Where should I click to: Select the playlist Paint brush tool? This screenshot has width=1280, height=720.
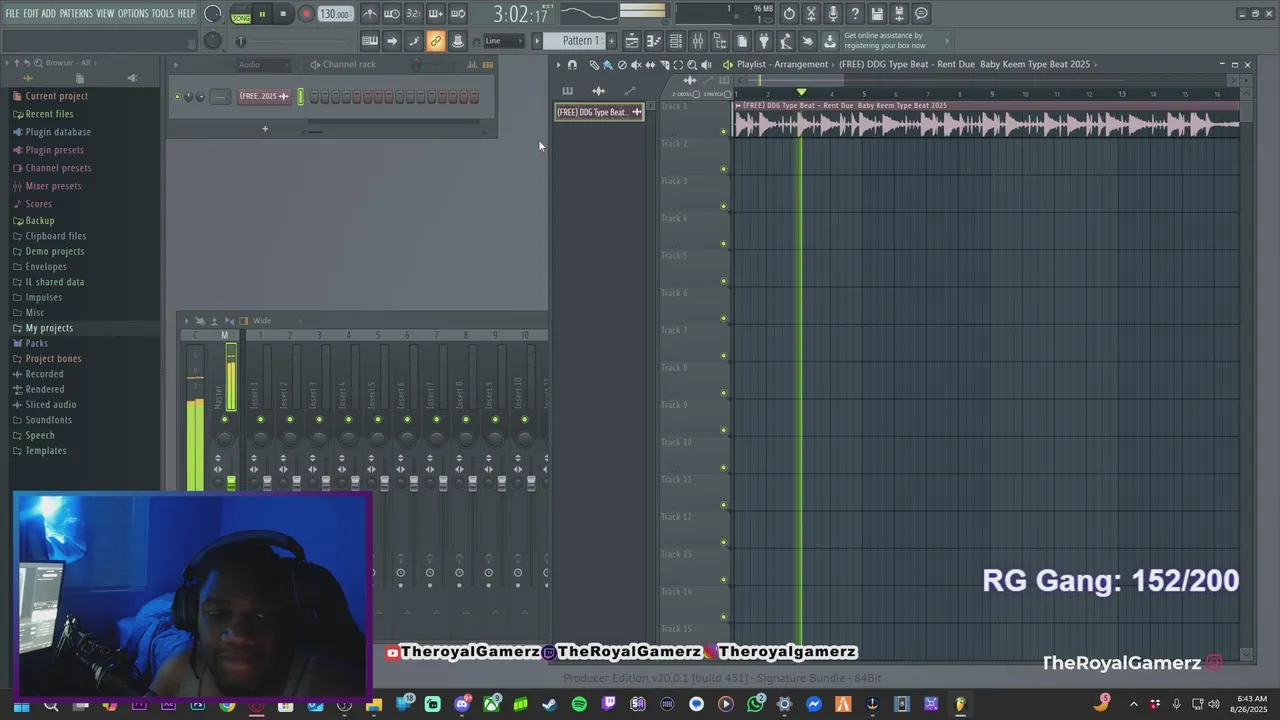pos(608,65)
